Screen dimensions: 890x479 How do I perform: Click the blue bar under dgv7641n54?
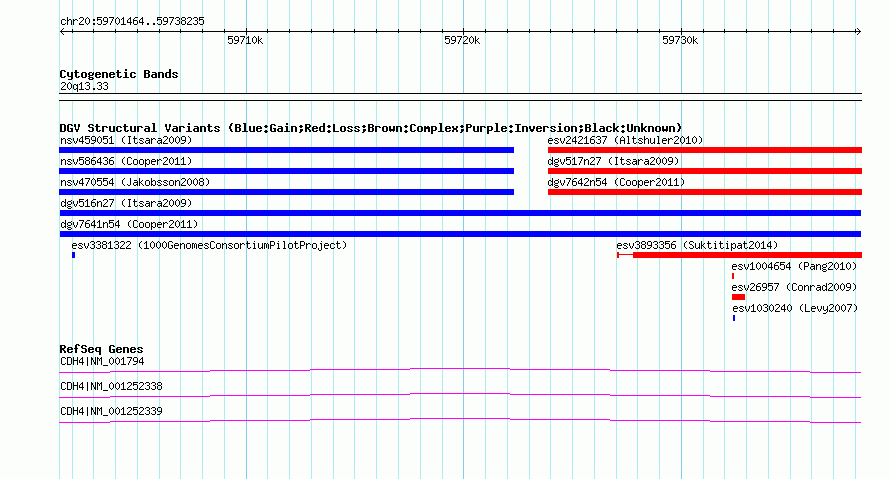pos(460,234)
